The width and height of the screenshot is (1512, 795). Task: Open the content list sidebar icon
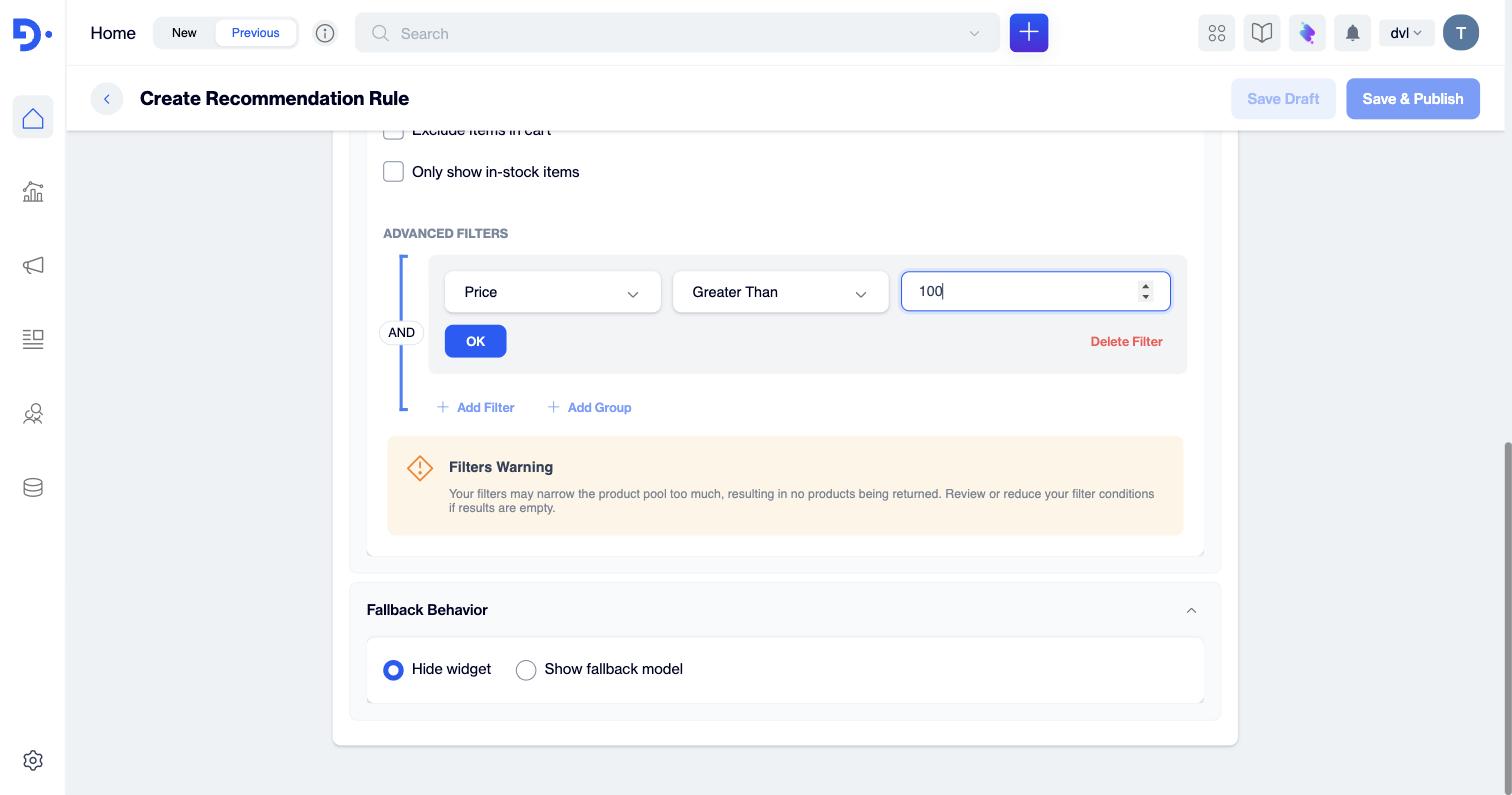tap(33, 340)
